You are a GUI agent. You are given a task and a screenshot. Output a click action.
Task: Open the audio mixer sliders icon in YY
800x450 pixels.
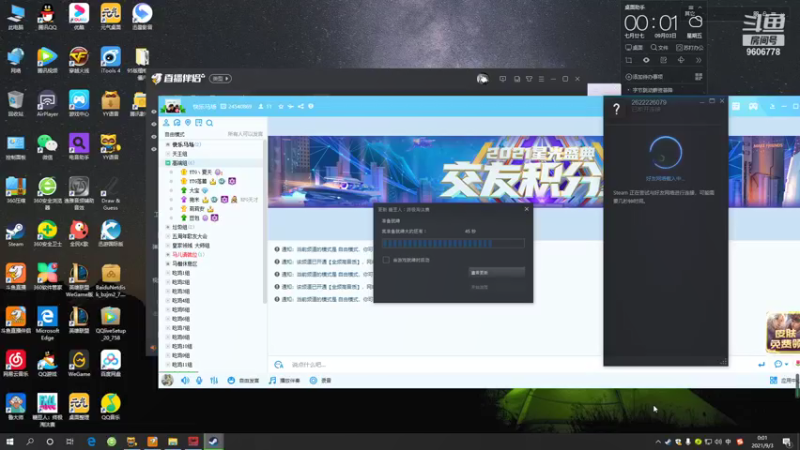point(214,381)
